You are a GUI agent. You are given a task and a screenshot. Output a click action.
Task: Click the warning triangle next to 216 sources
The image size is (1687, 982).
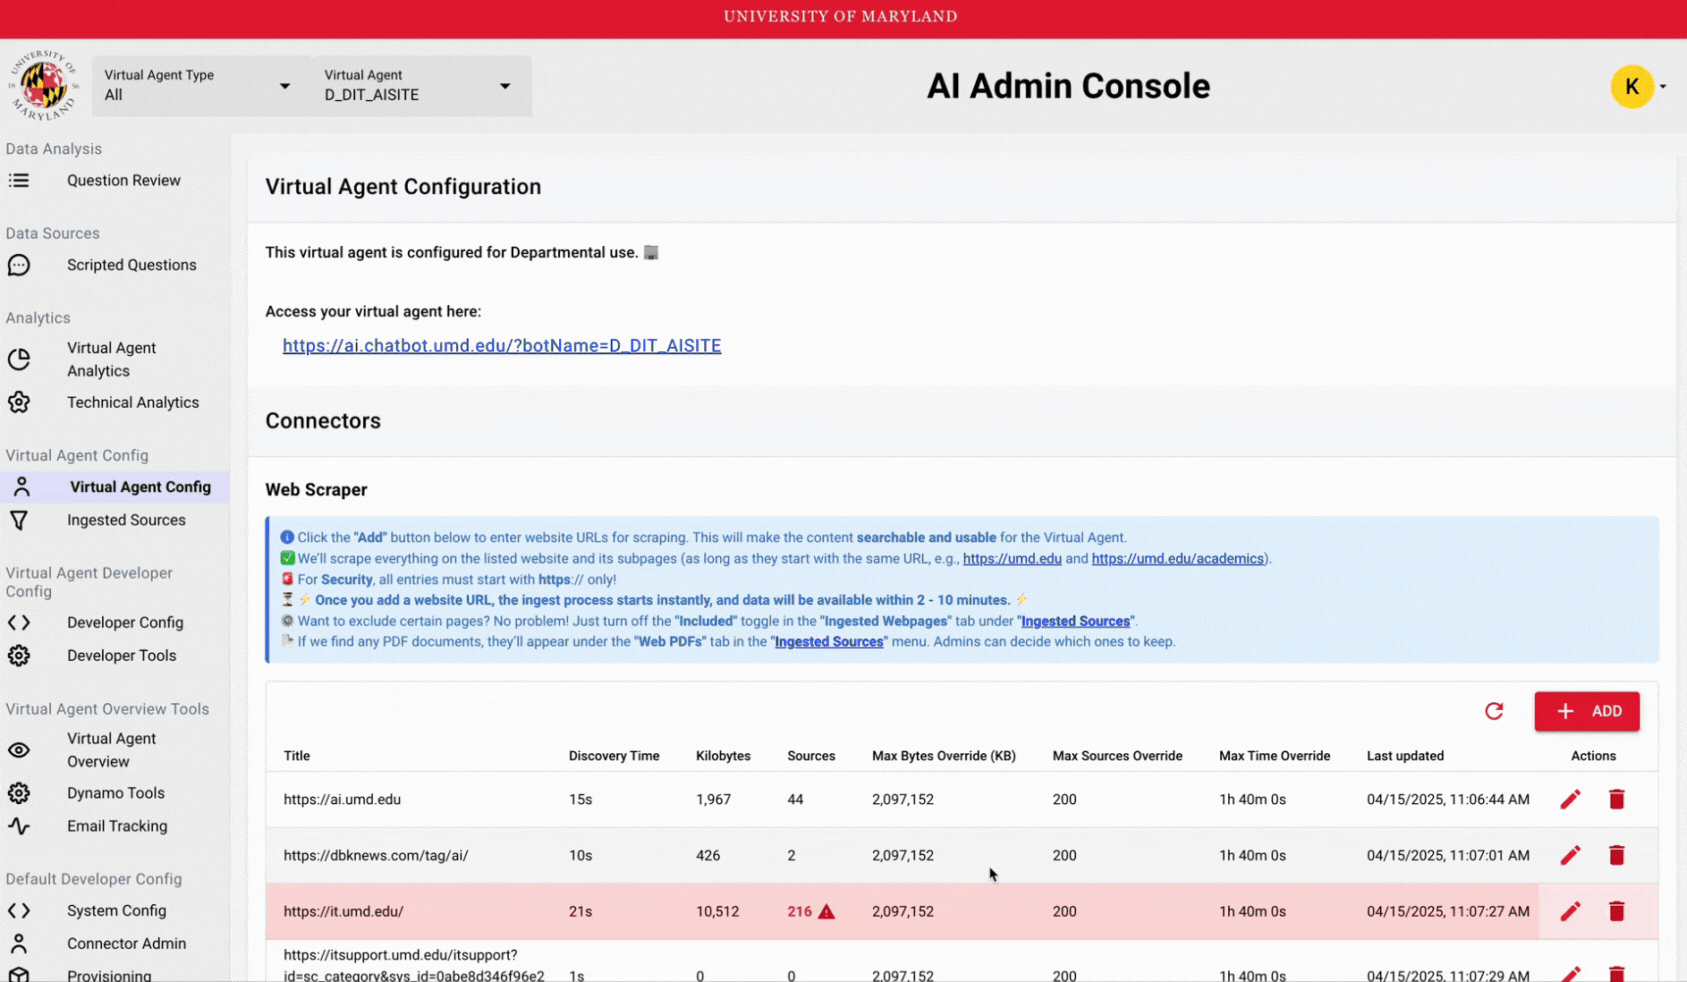pyautogui.click(x=826, y=911)
